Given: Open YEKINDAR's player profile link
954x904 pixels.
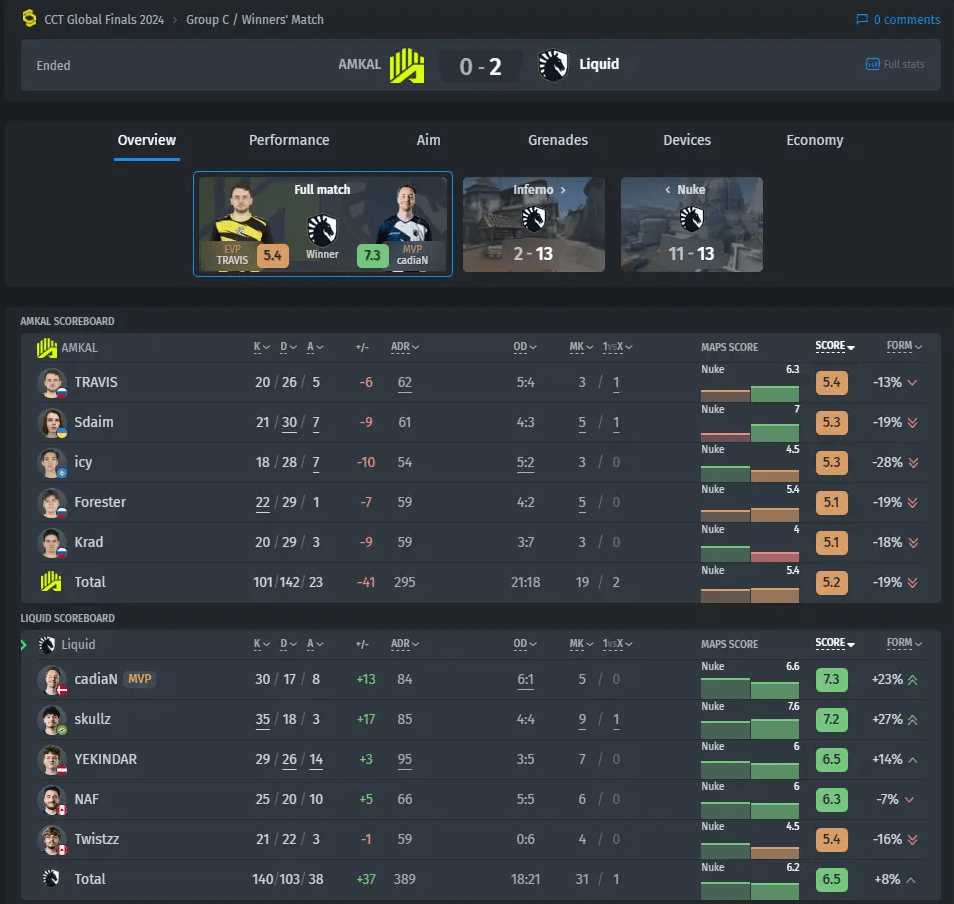Looking at the screenshot, I should pos(105,759).
